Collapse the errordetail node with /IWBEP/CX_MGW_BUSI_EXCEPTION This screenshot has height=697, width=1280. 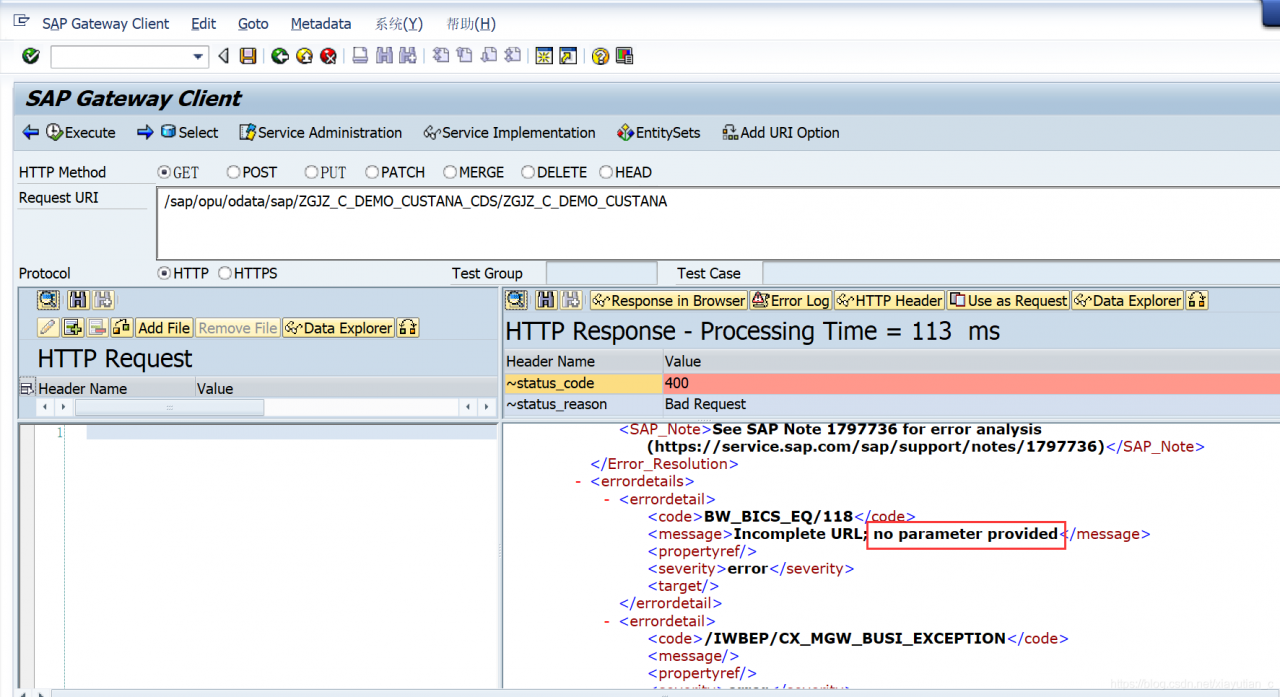tap(608, 621)
